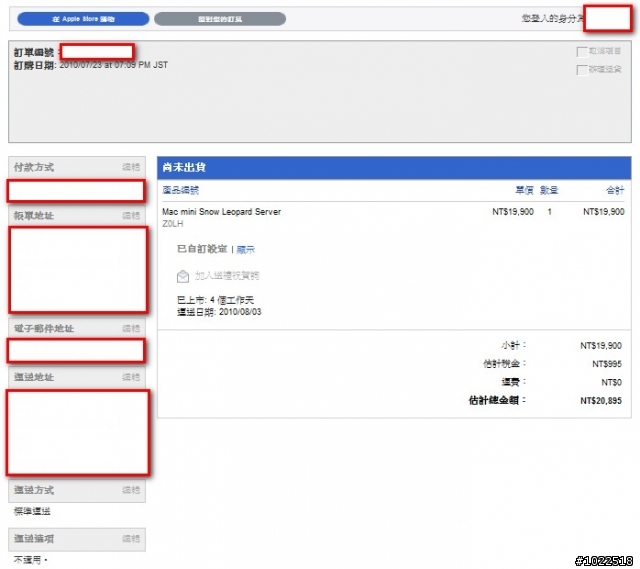Click the 標準運送 shipping method text
Screen dimensions: 640x569
tap(32, 511)
